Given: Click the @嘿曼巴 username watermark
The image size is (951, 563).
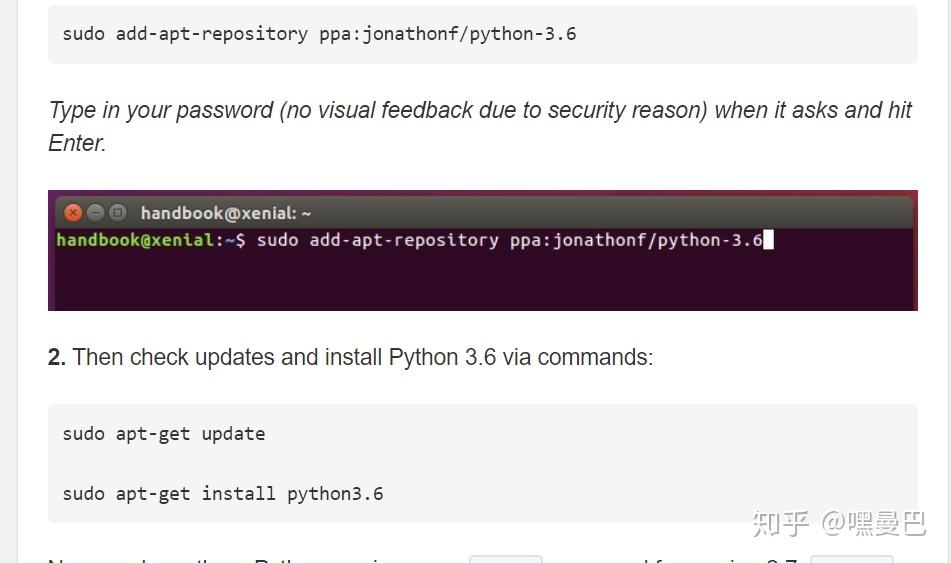Looking at the screenshot, I should pyautogui.click(x=873, y=524).
